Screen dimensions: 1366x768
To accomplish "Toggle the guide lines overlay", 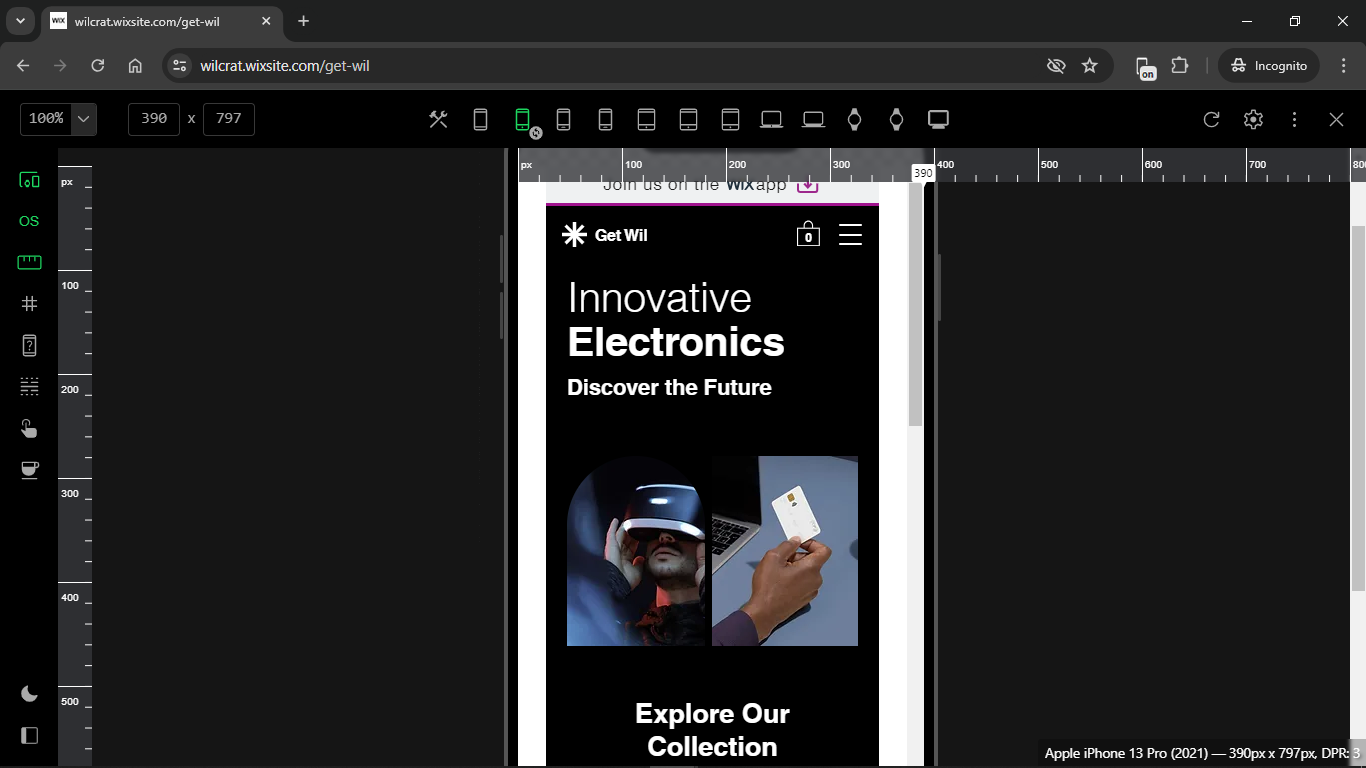I will (x=30, y=386).
